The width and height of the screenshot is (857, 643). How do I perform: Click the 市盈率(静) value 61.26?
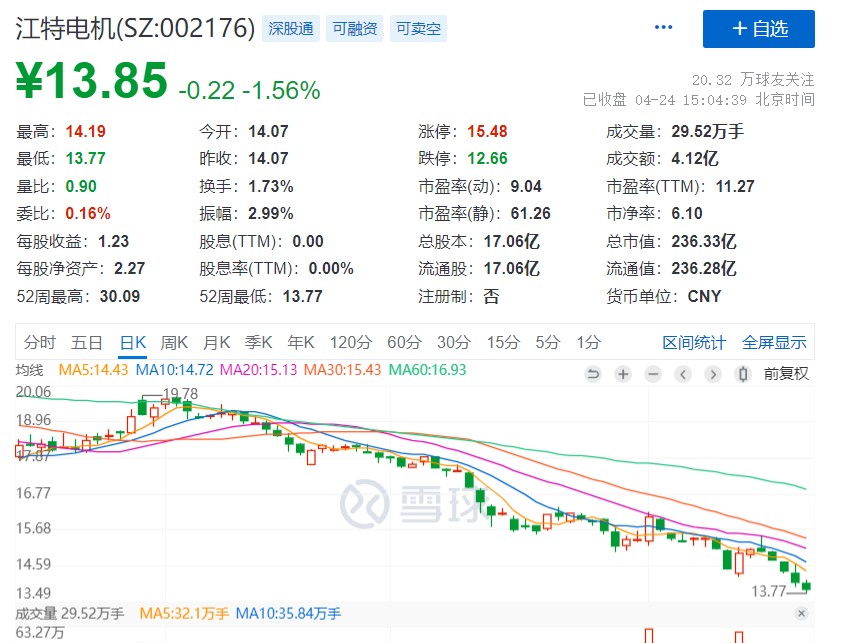530,213
